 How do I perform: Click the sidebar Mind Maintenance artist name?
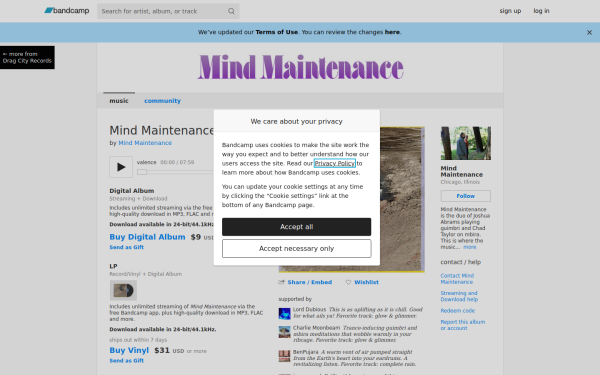point(461,171)
